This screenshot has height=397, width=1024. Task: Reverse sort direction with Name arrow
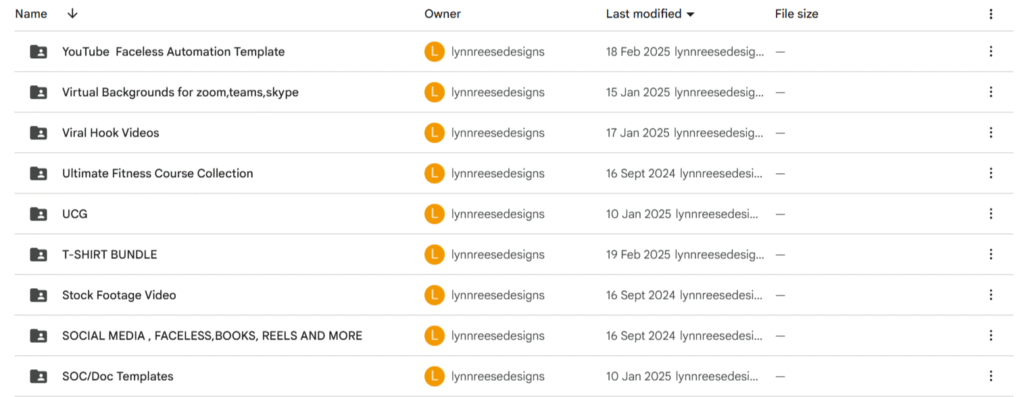point(72,14)
